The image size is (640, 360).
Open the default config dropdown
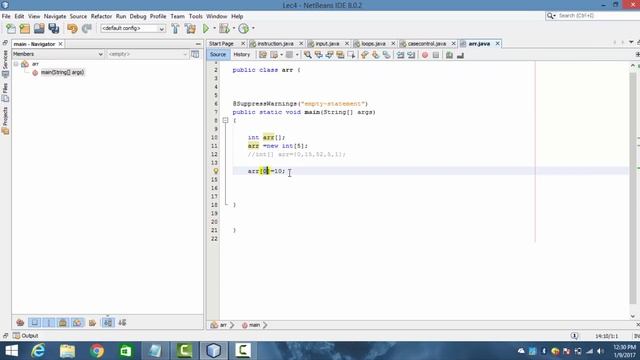(x=133, y=29)
